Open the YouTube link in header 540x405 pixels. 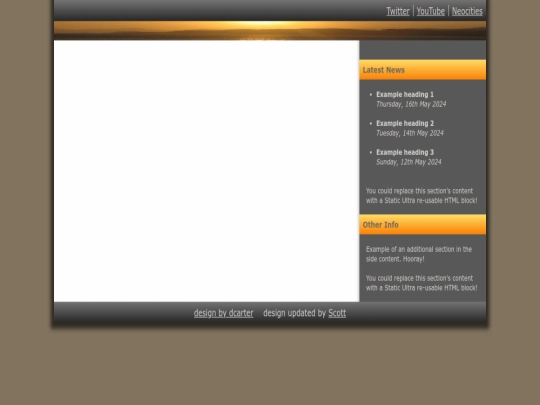[x=430, y=11]
